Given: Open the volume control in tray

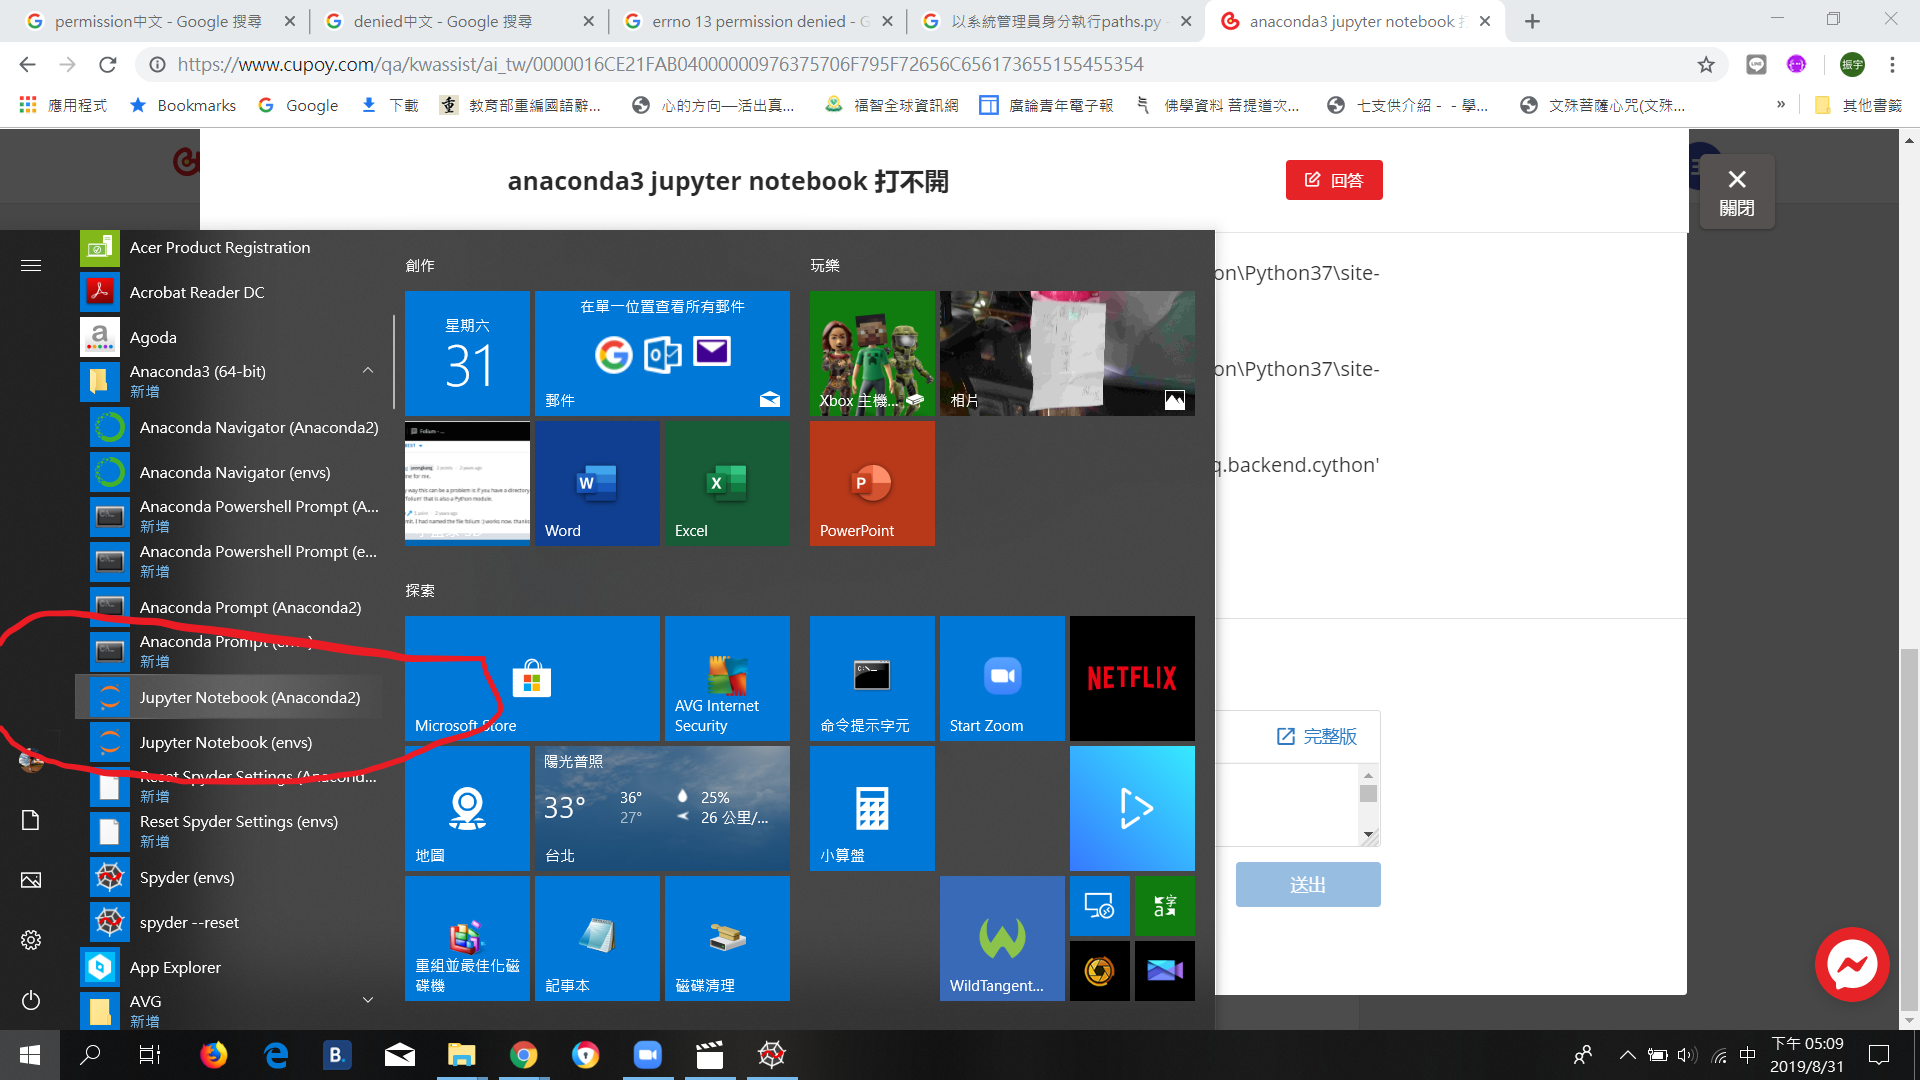Looking at the screenshot, I should pos(1687,1055).
